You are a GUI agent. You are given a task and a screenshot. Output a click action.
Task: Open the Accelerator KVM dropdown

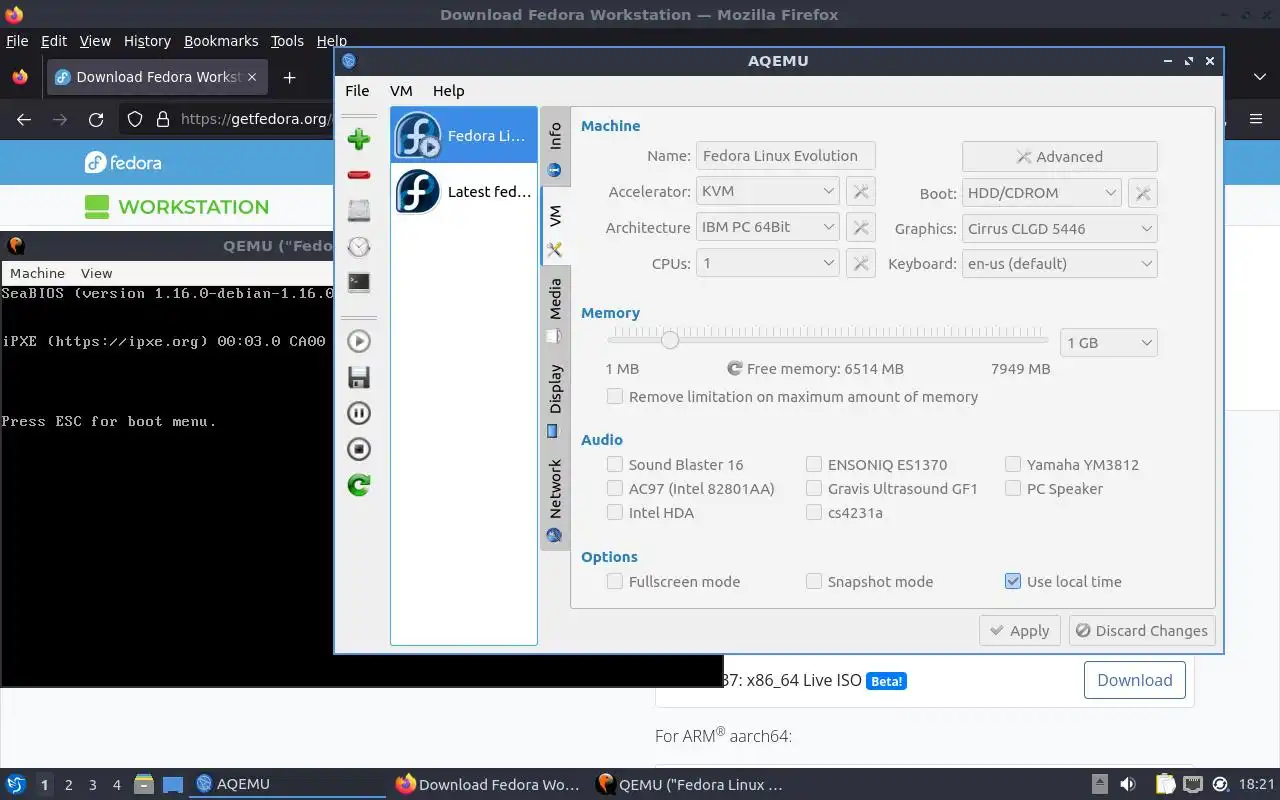767,191
